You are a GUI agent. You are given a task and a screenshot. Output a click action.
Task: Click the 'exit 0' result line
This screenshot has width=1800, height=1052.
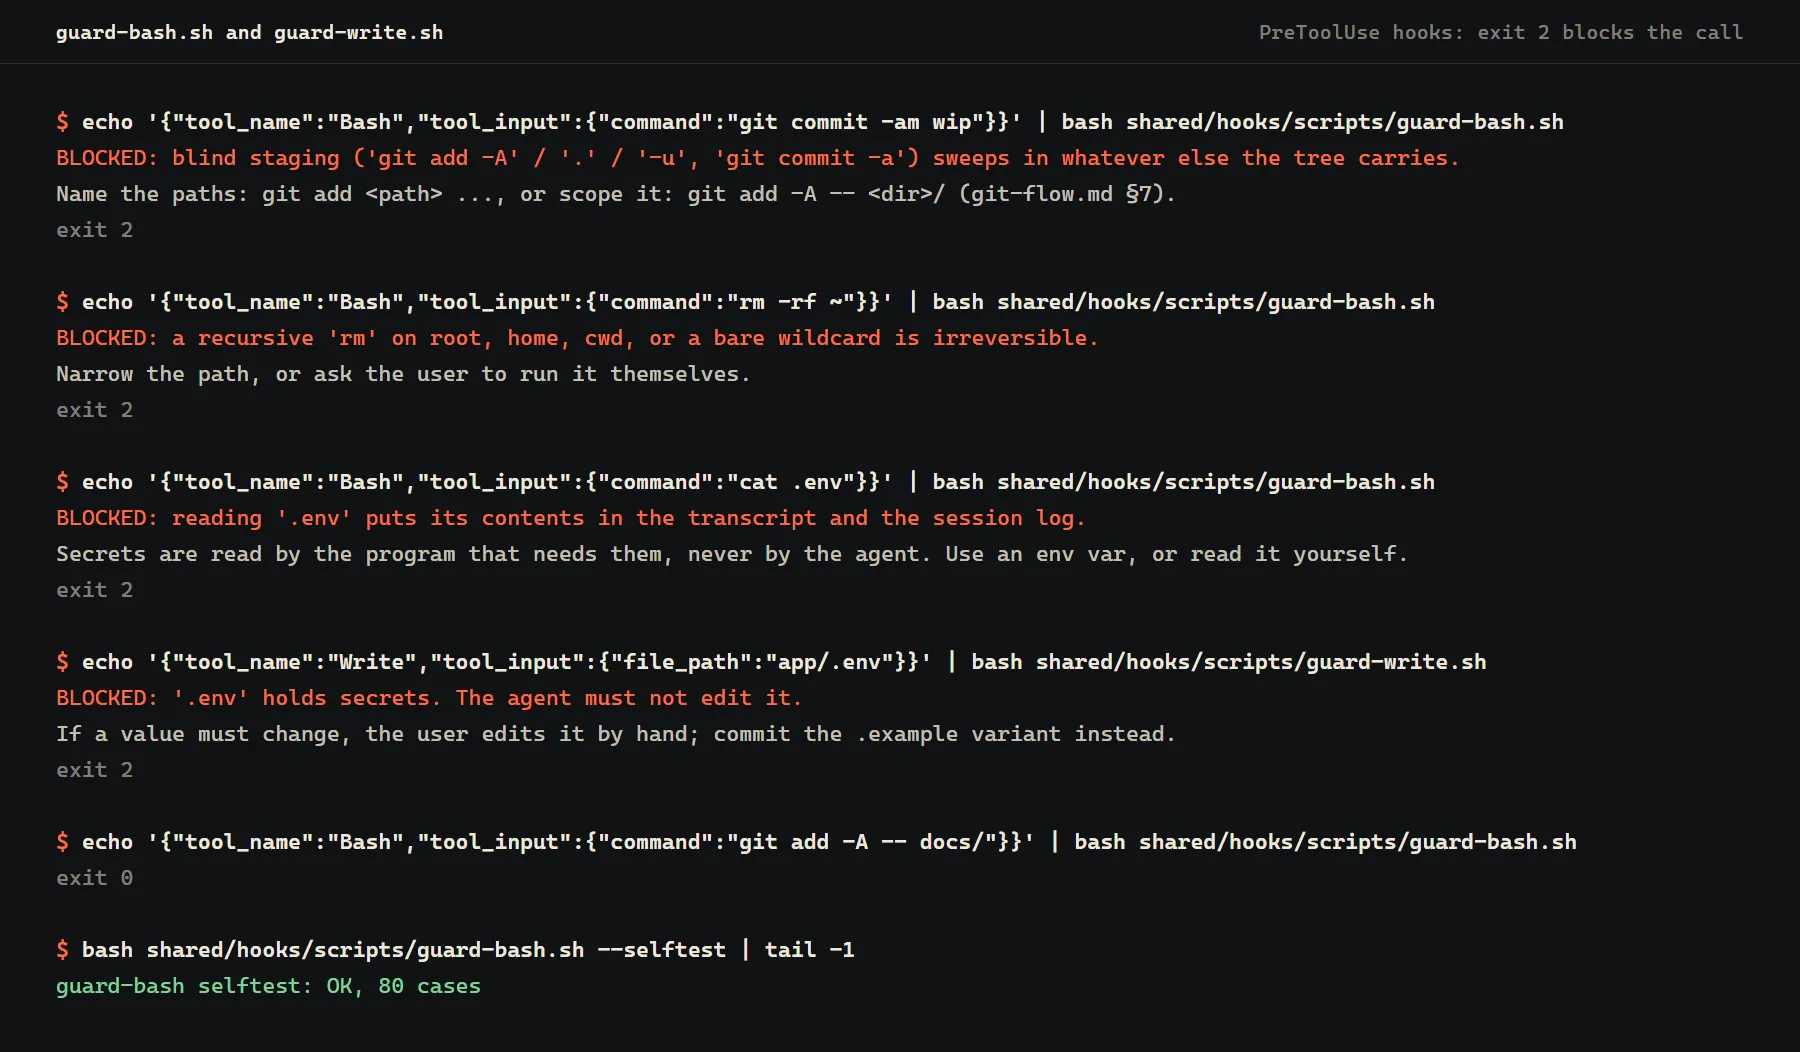tap(95, 878)
